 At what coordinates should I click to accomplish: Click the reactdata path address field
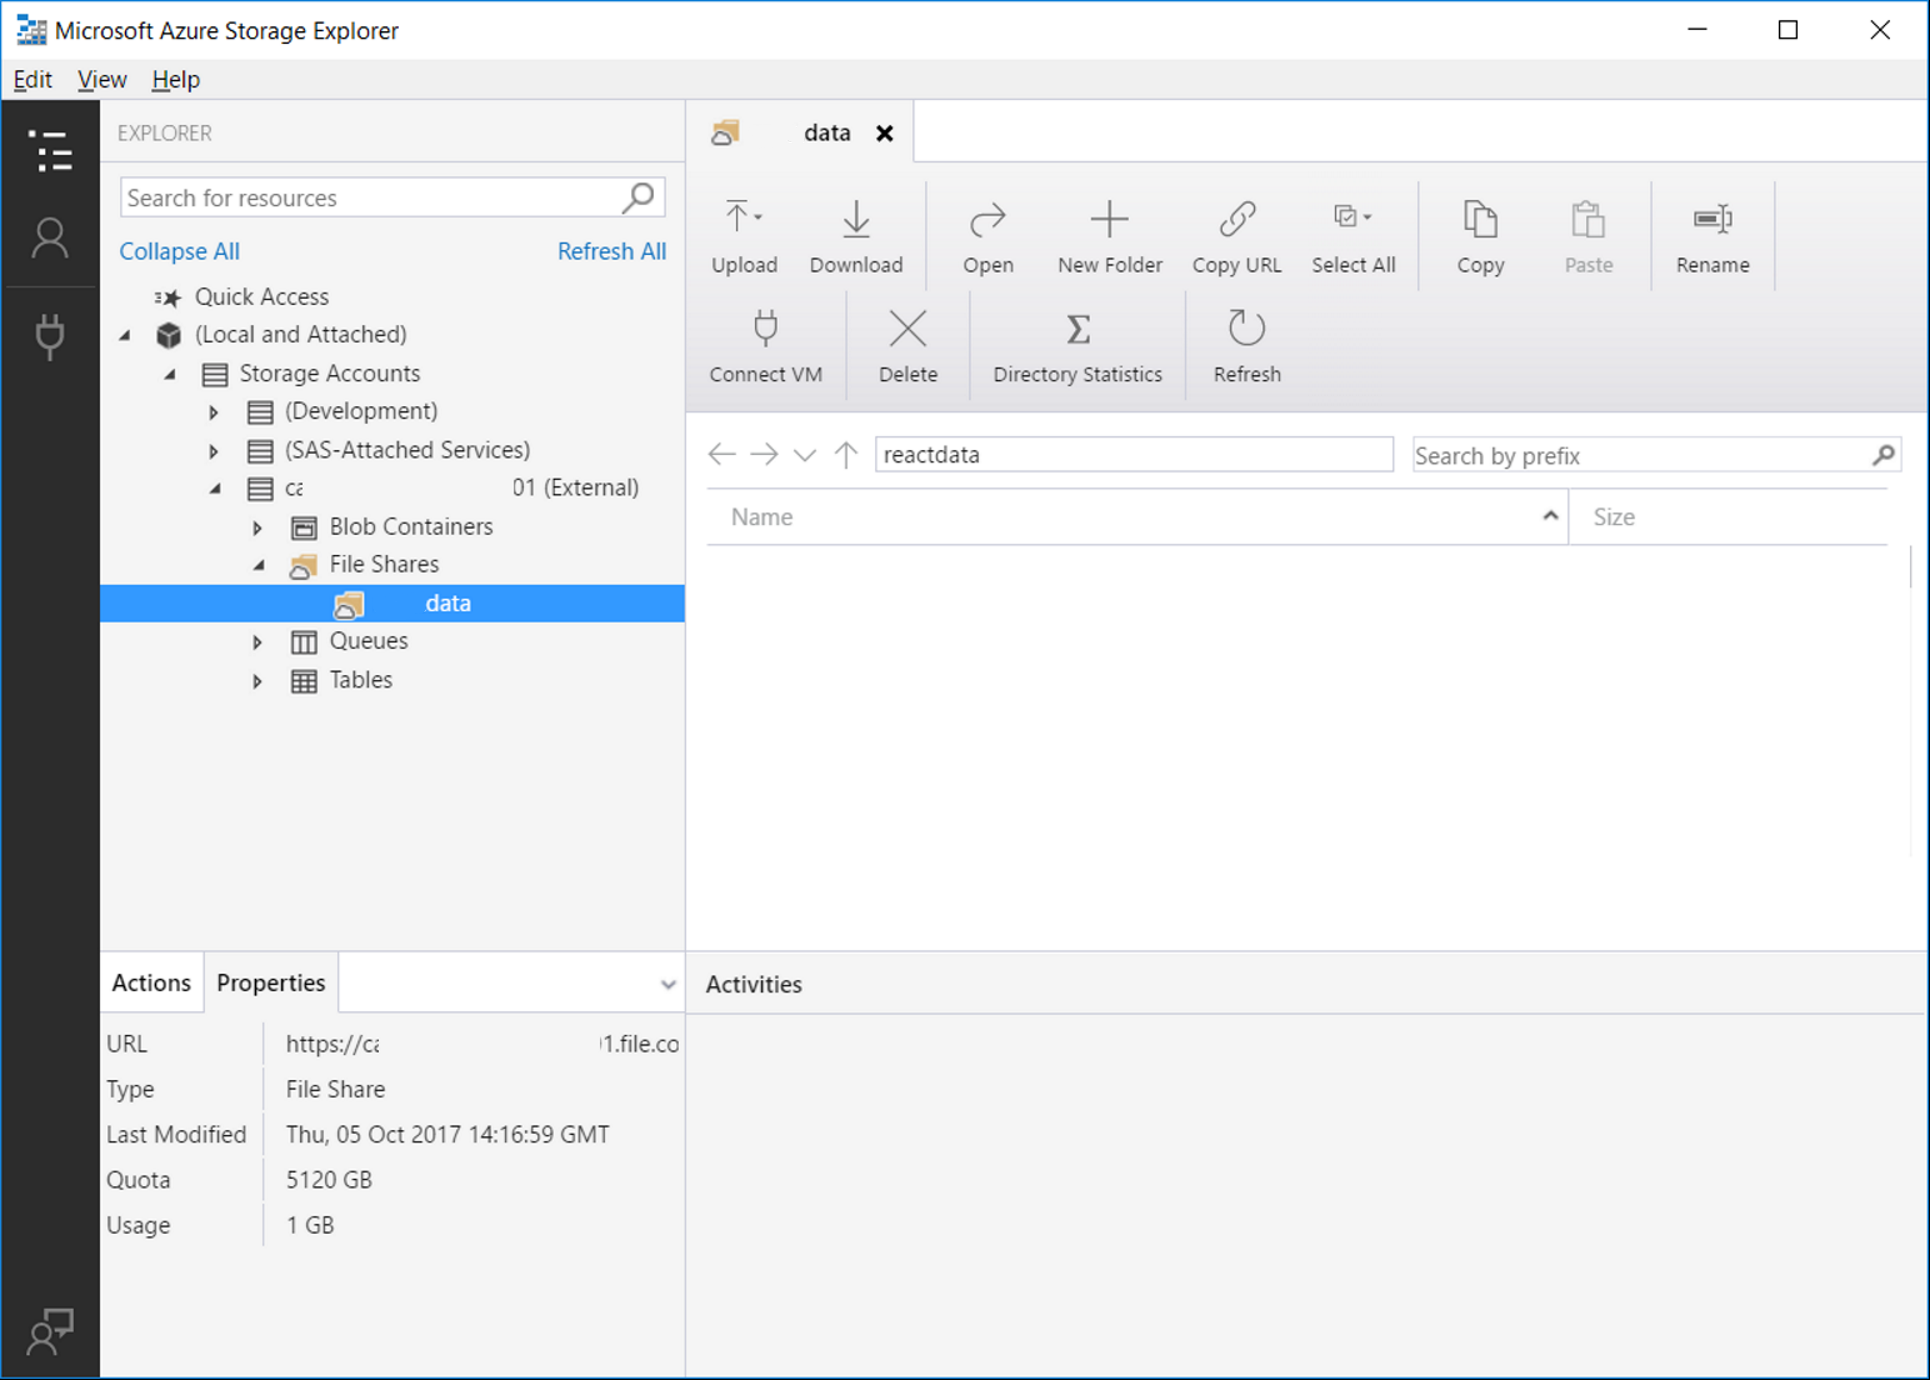point(1134,455)
